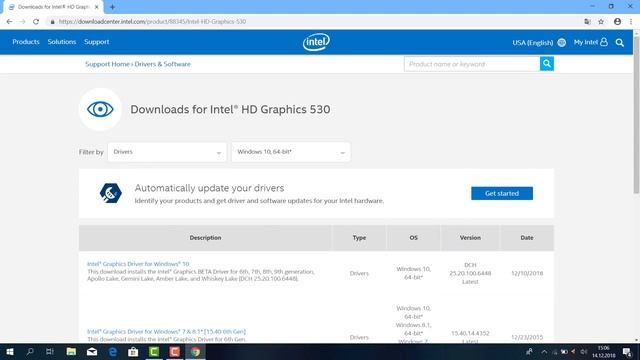
Task: Reload the page with refresh icon
Action: point(36,22)
